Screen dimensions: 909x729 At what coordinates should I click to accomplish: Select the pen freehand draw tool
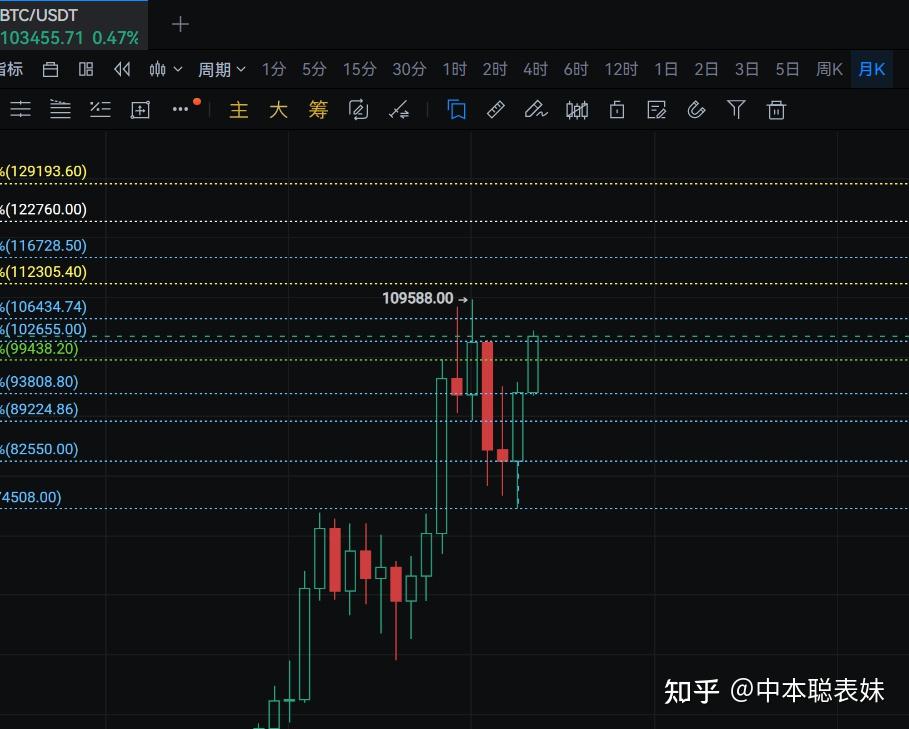pos(536,110)
